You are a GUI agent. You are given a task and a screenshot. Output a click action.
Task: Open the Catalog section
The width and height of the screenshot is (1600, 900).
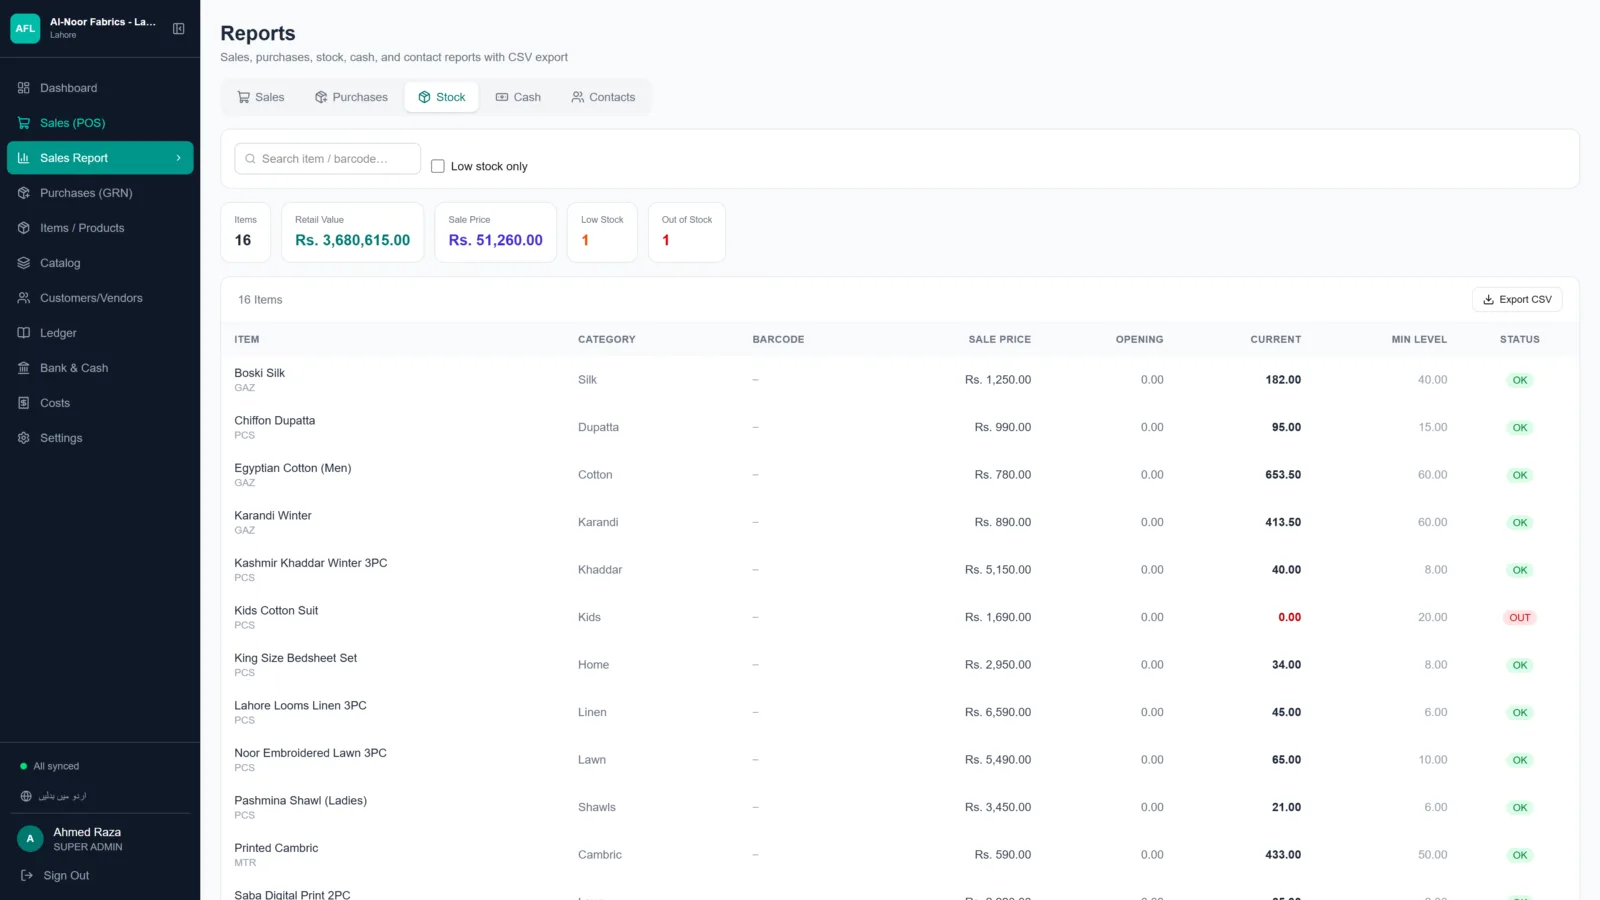tap(100, 263)
